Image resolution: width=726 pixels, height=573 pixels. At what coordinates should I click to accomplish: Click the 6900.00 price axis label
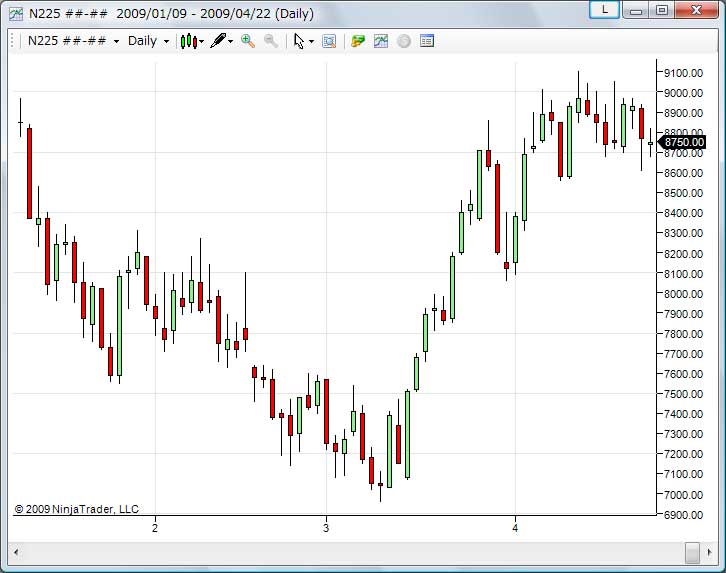(x=683, y=515)
